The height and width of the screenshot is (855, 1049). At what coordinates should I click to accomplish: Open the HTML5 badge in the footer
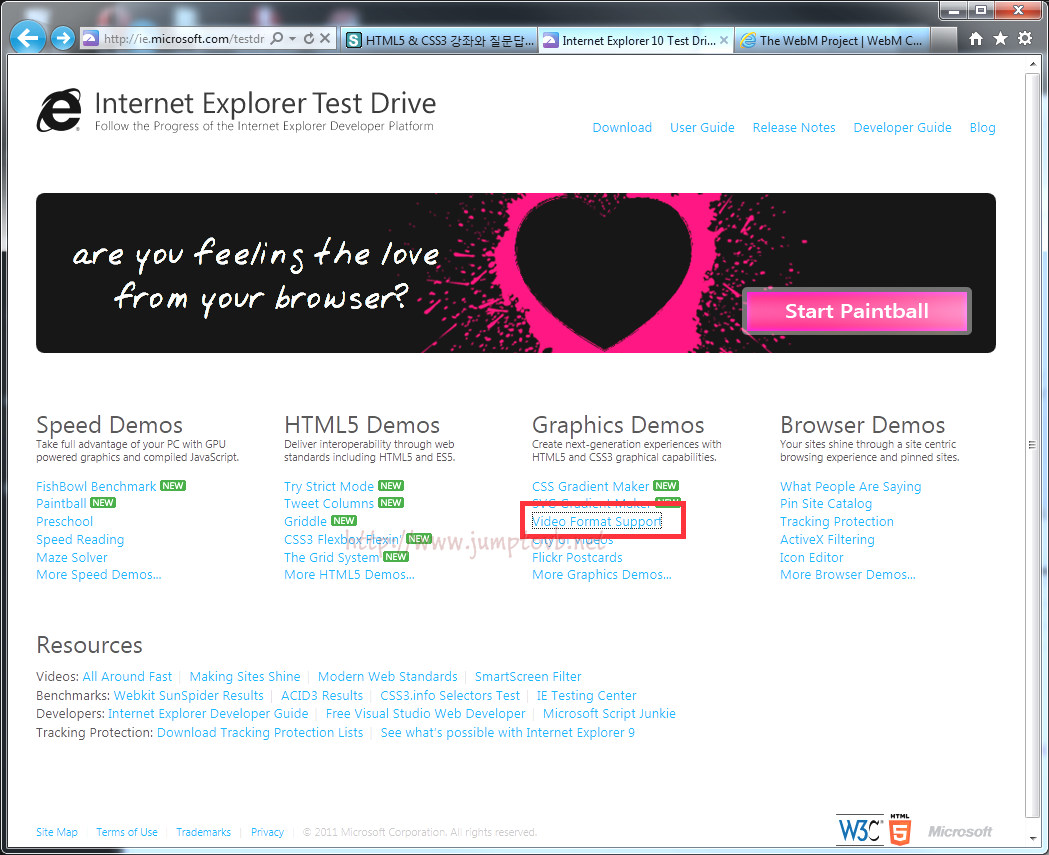[900, 830]
